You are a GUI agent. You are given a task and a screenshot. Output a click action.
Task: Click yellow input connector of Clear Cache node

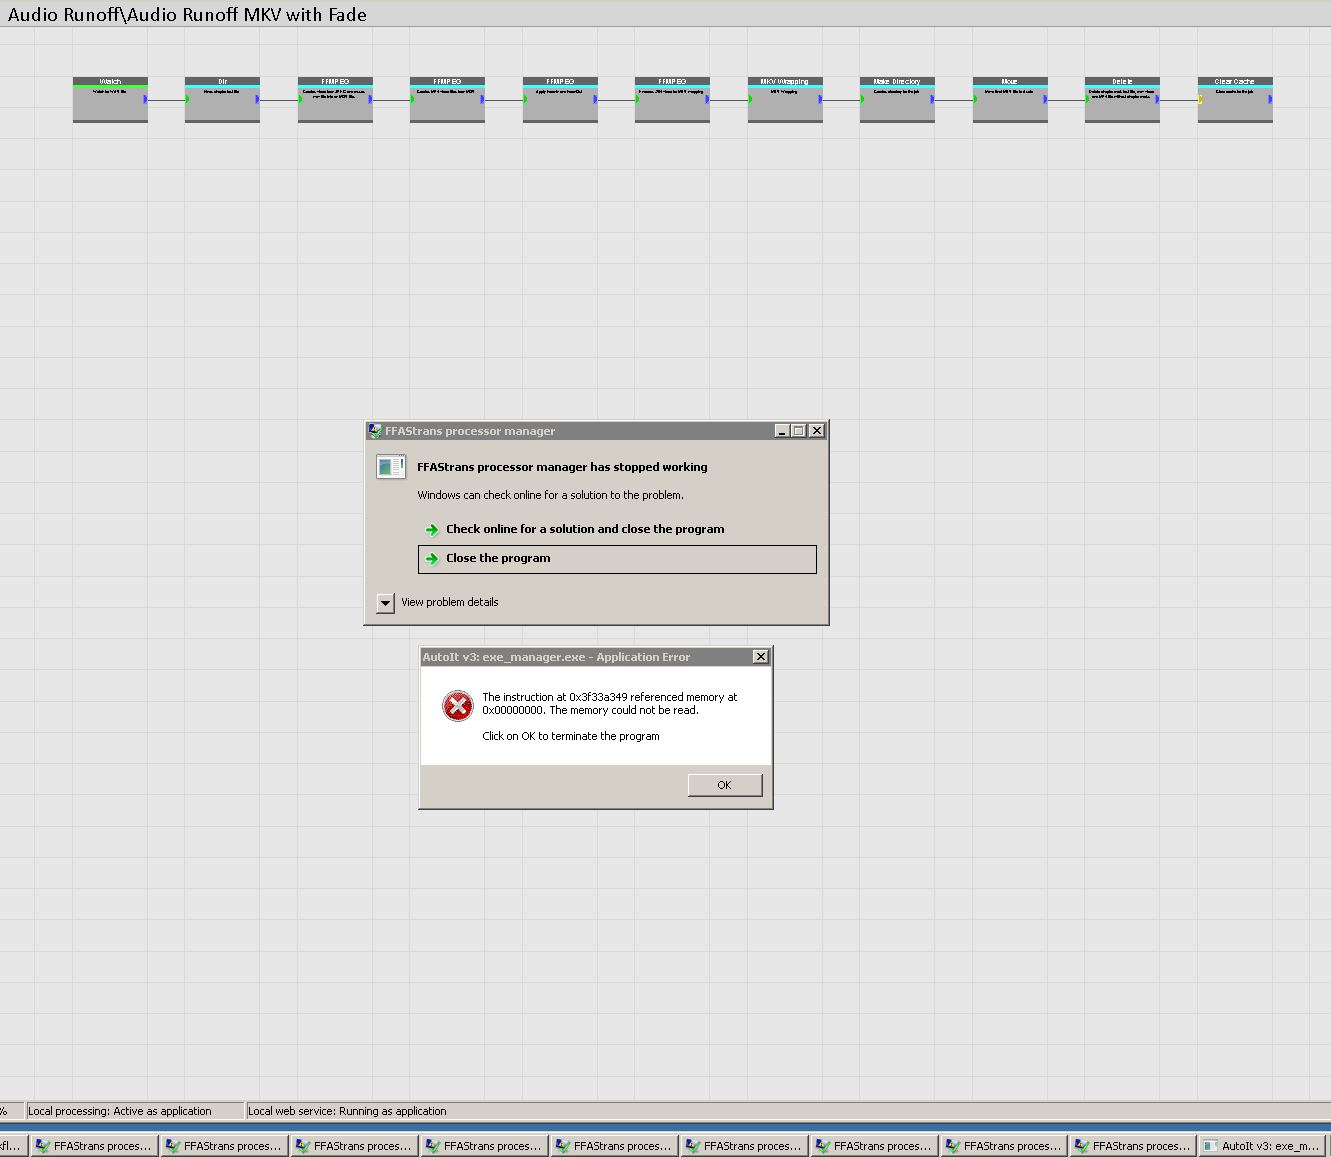click(x=1200, y=99)
